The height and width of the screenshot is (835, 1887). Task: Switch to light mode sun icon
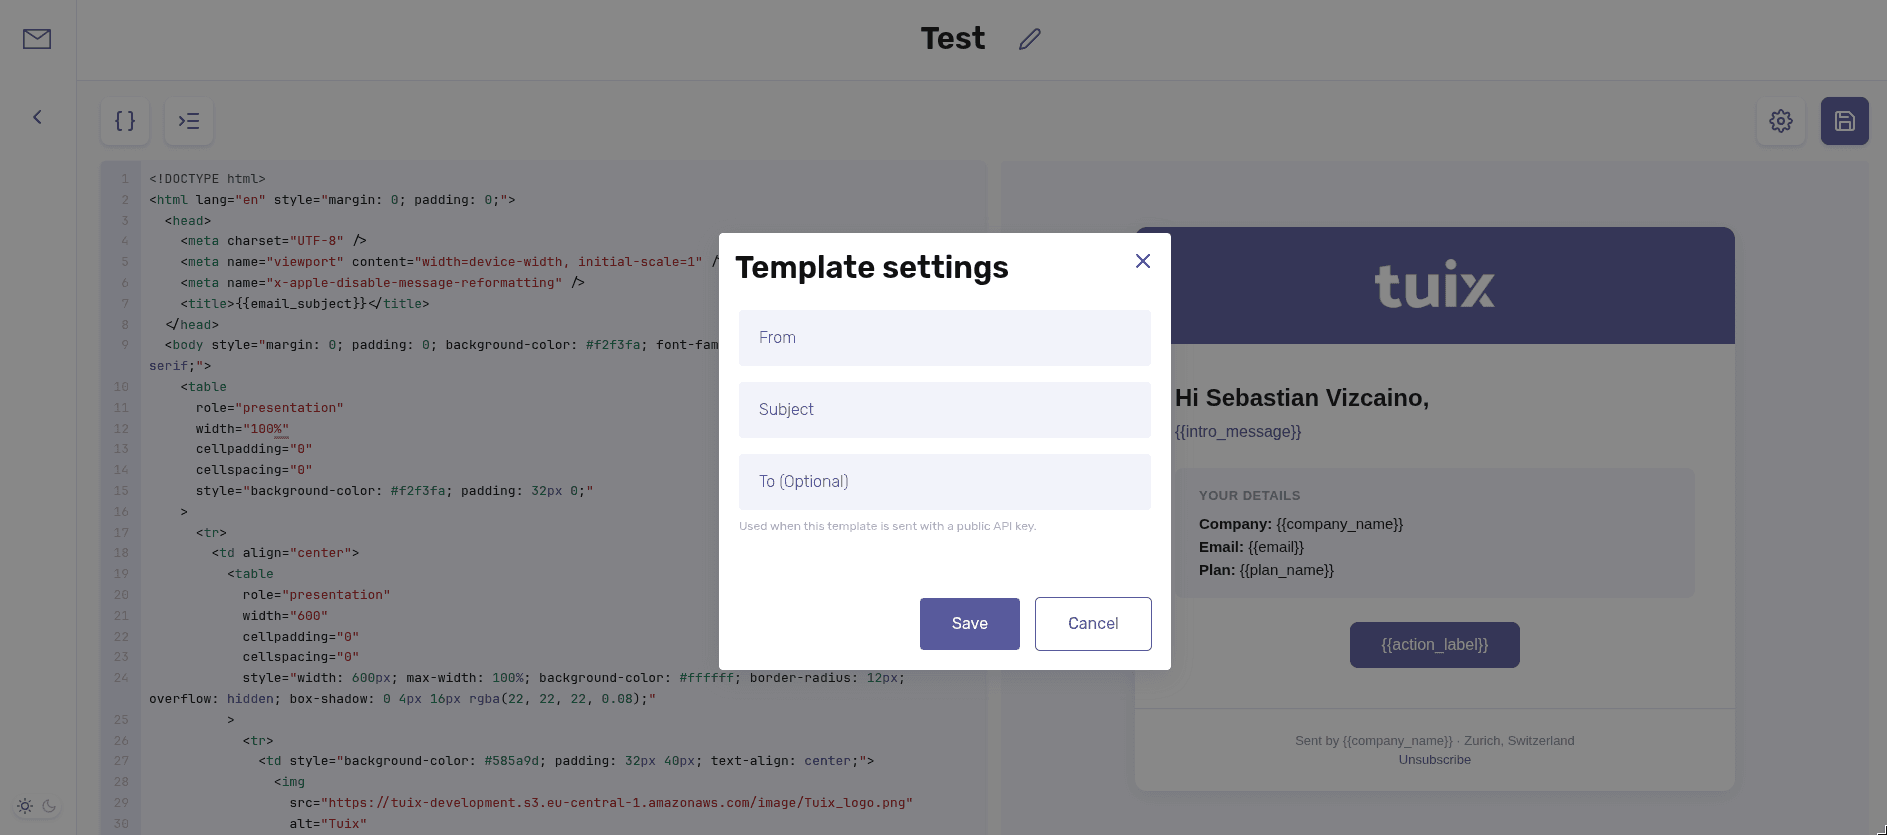[25, 806]
